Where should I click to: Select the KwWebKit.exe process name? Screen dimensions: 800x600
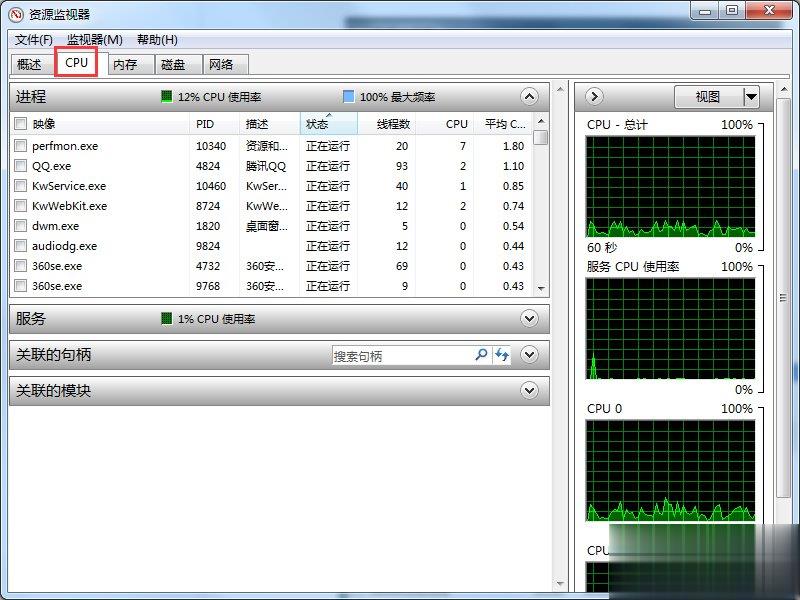(x=69, y=206)
